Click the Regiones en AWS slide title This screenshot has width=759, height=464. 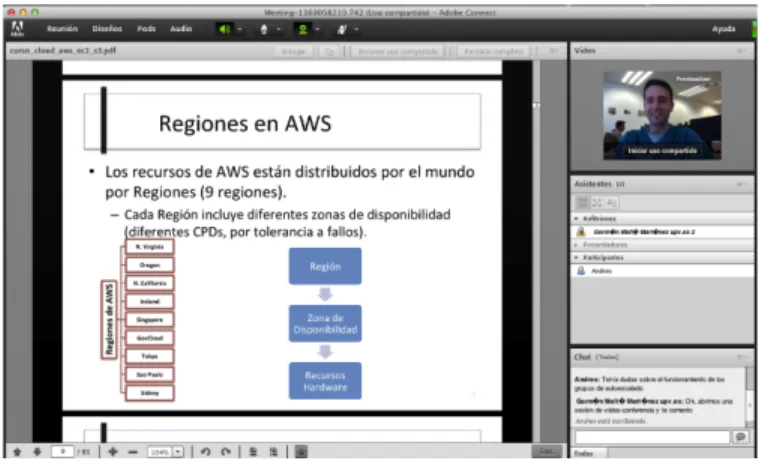[x=245, y=123]
